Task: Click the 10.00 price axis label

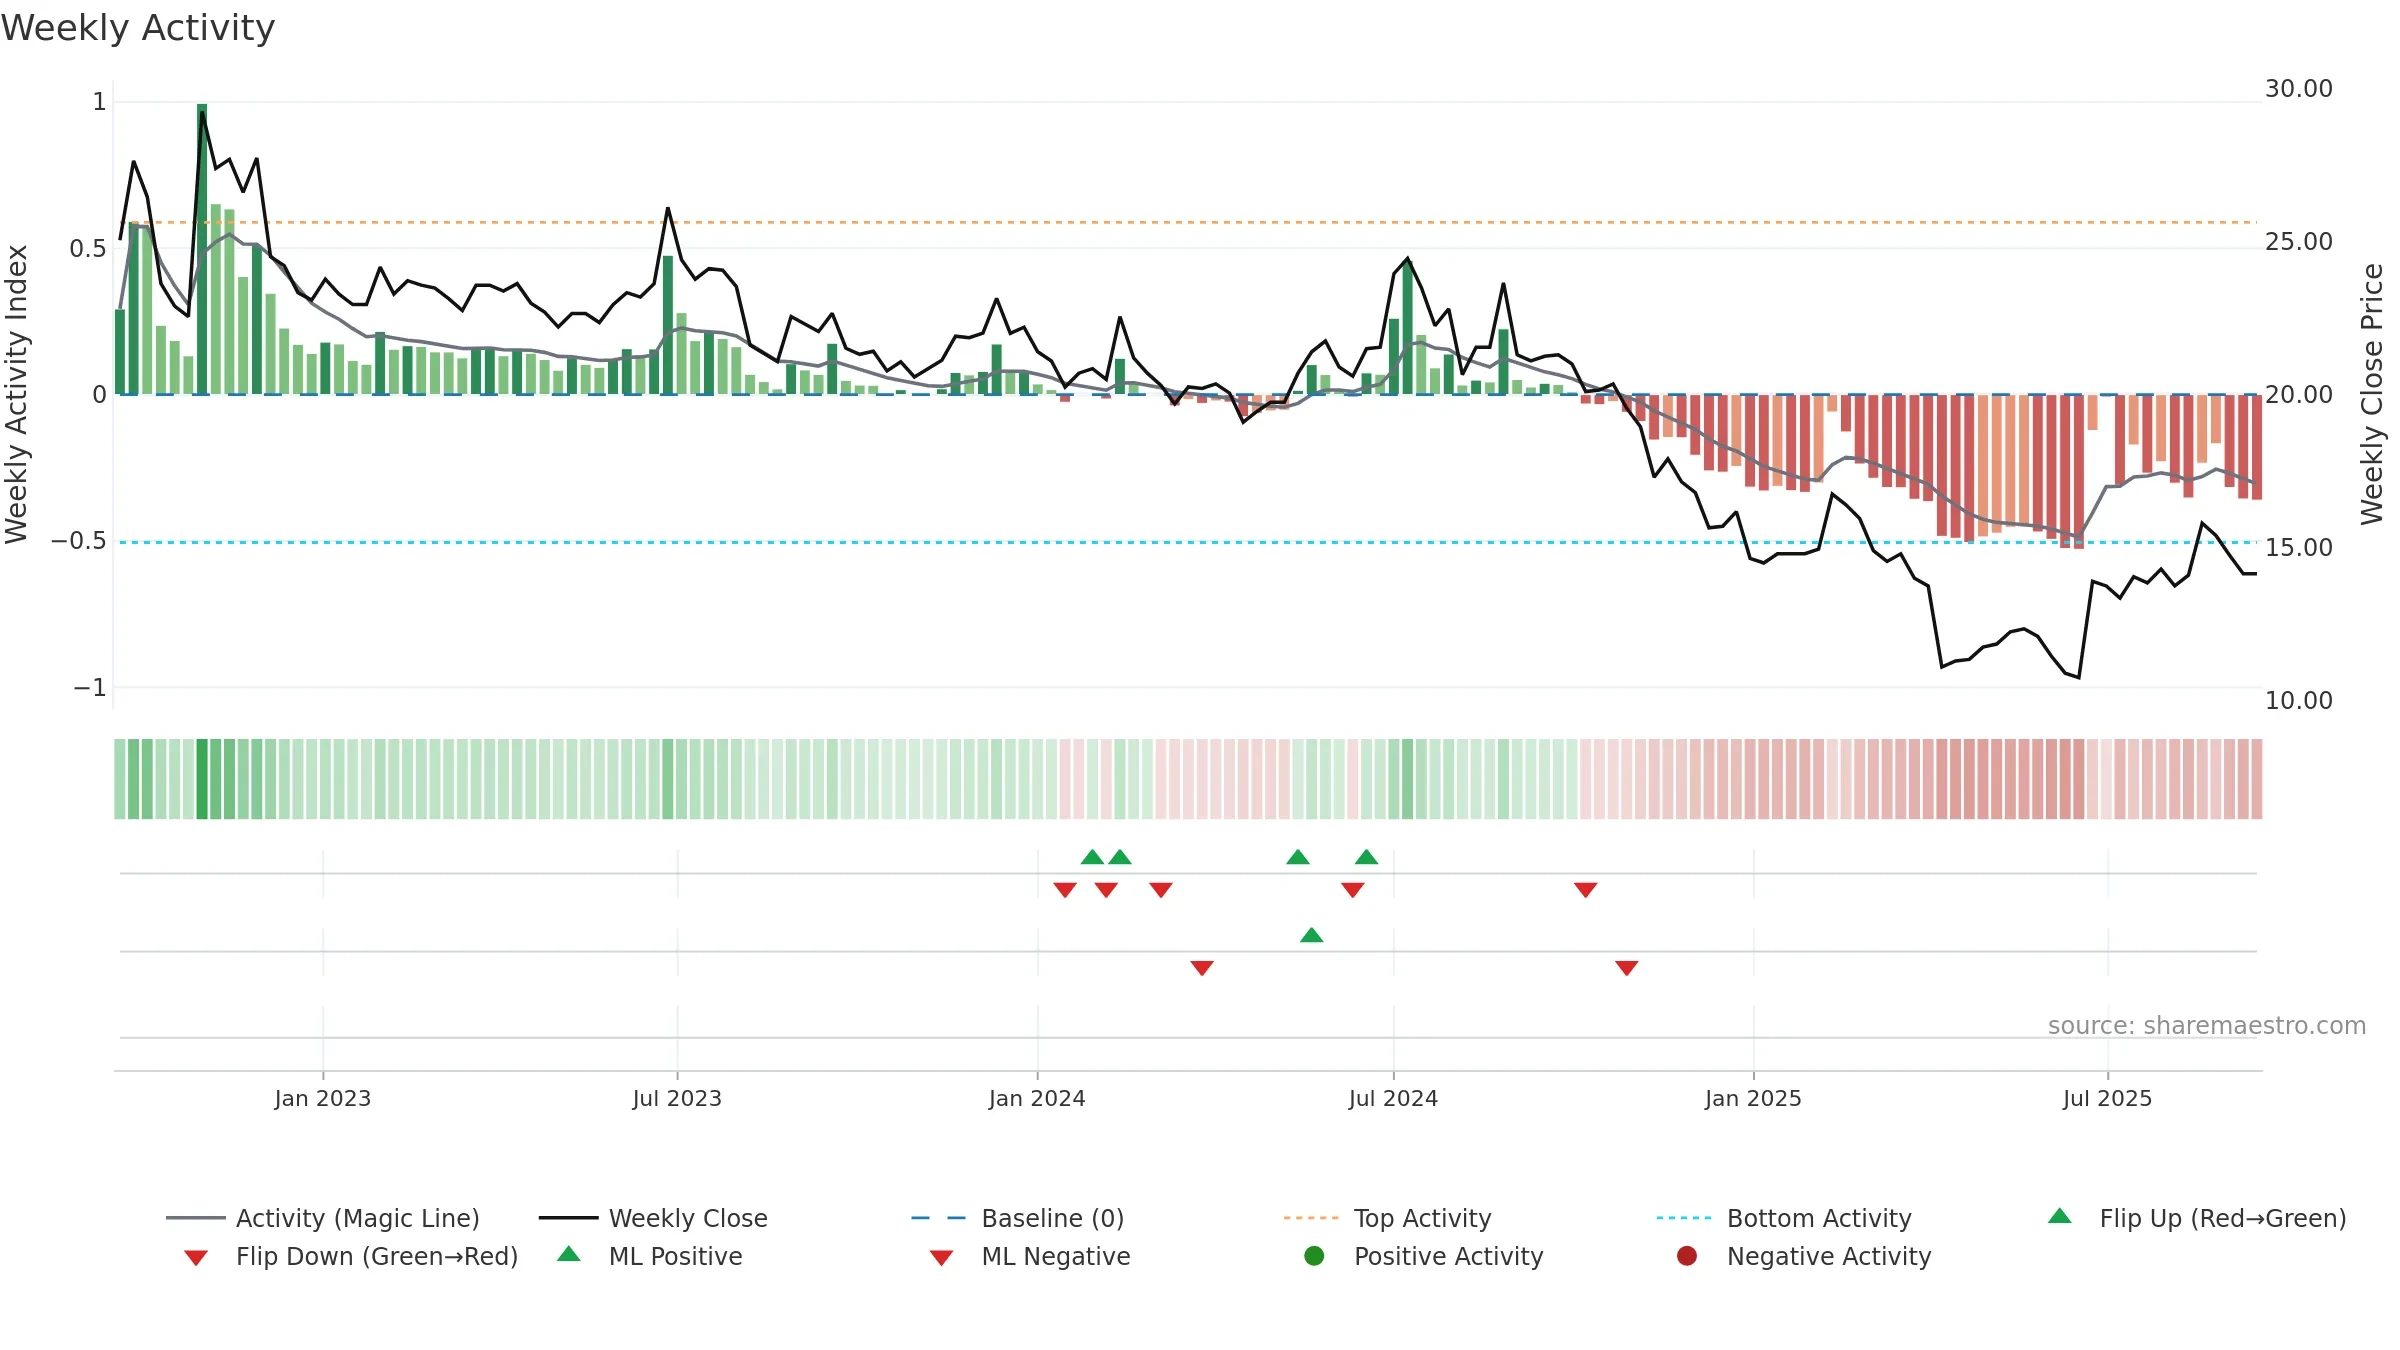Action: pyautogui.click(x=2298, y=701)
